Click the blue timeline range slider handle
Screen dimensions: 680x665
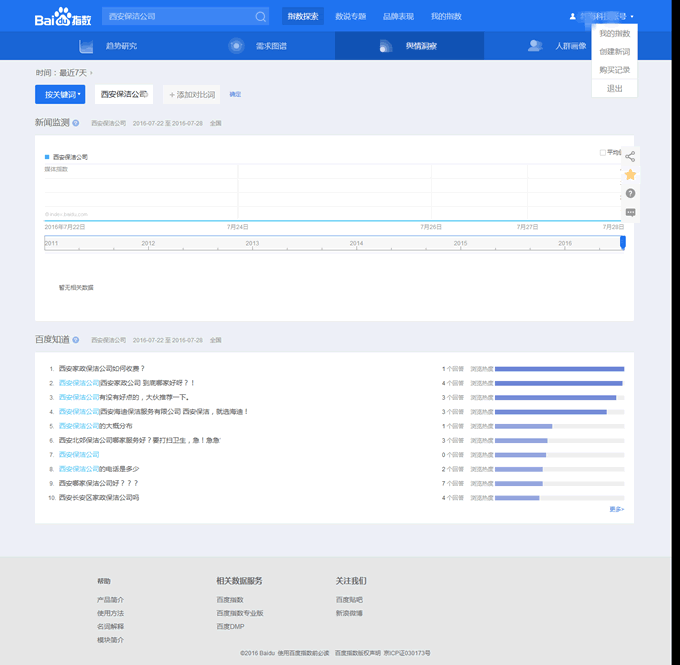[623, 242]
